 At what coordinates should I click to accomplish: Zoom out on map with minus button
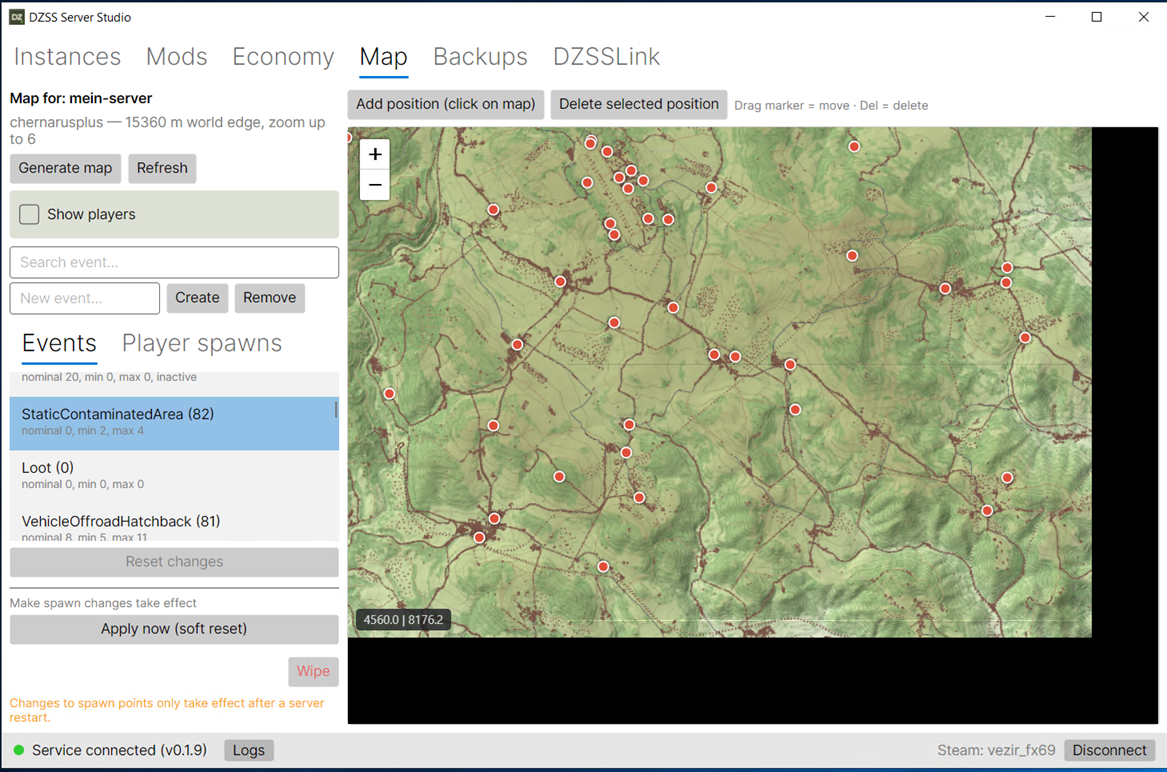(x=375, y=185)
